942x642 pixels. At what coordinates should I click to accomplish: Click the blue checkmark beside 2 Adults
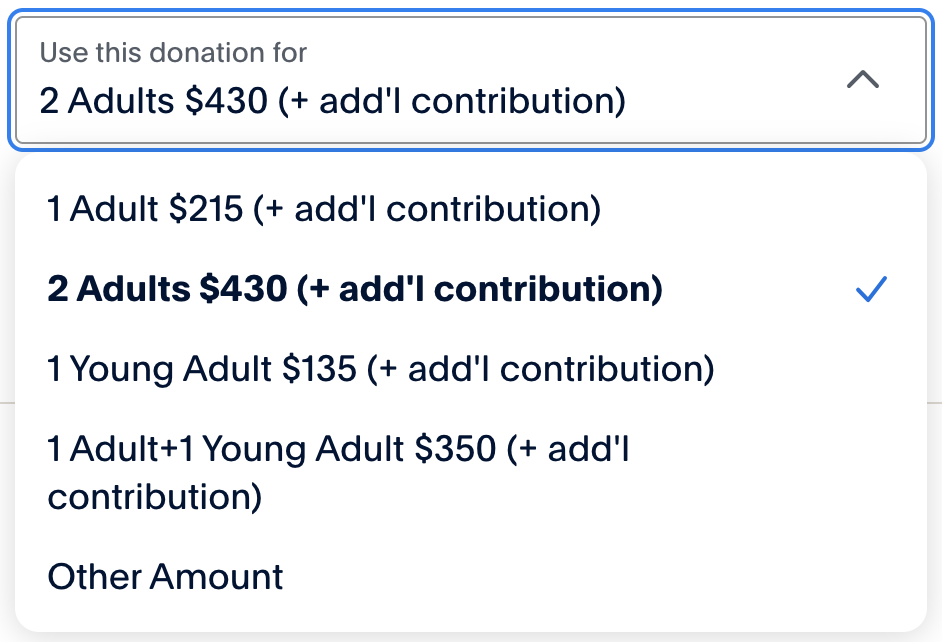point(871,290)
